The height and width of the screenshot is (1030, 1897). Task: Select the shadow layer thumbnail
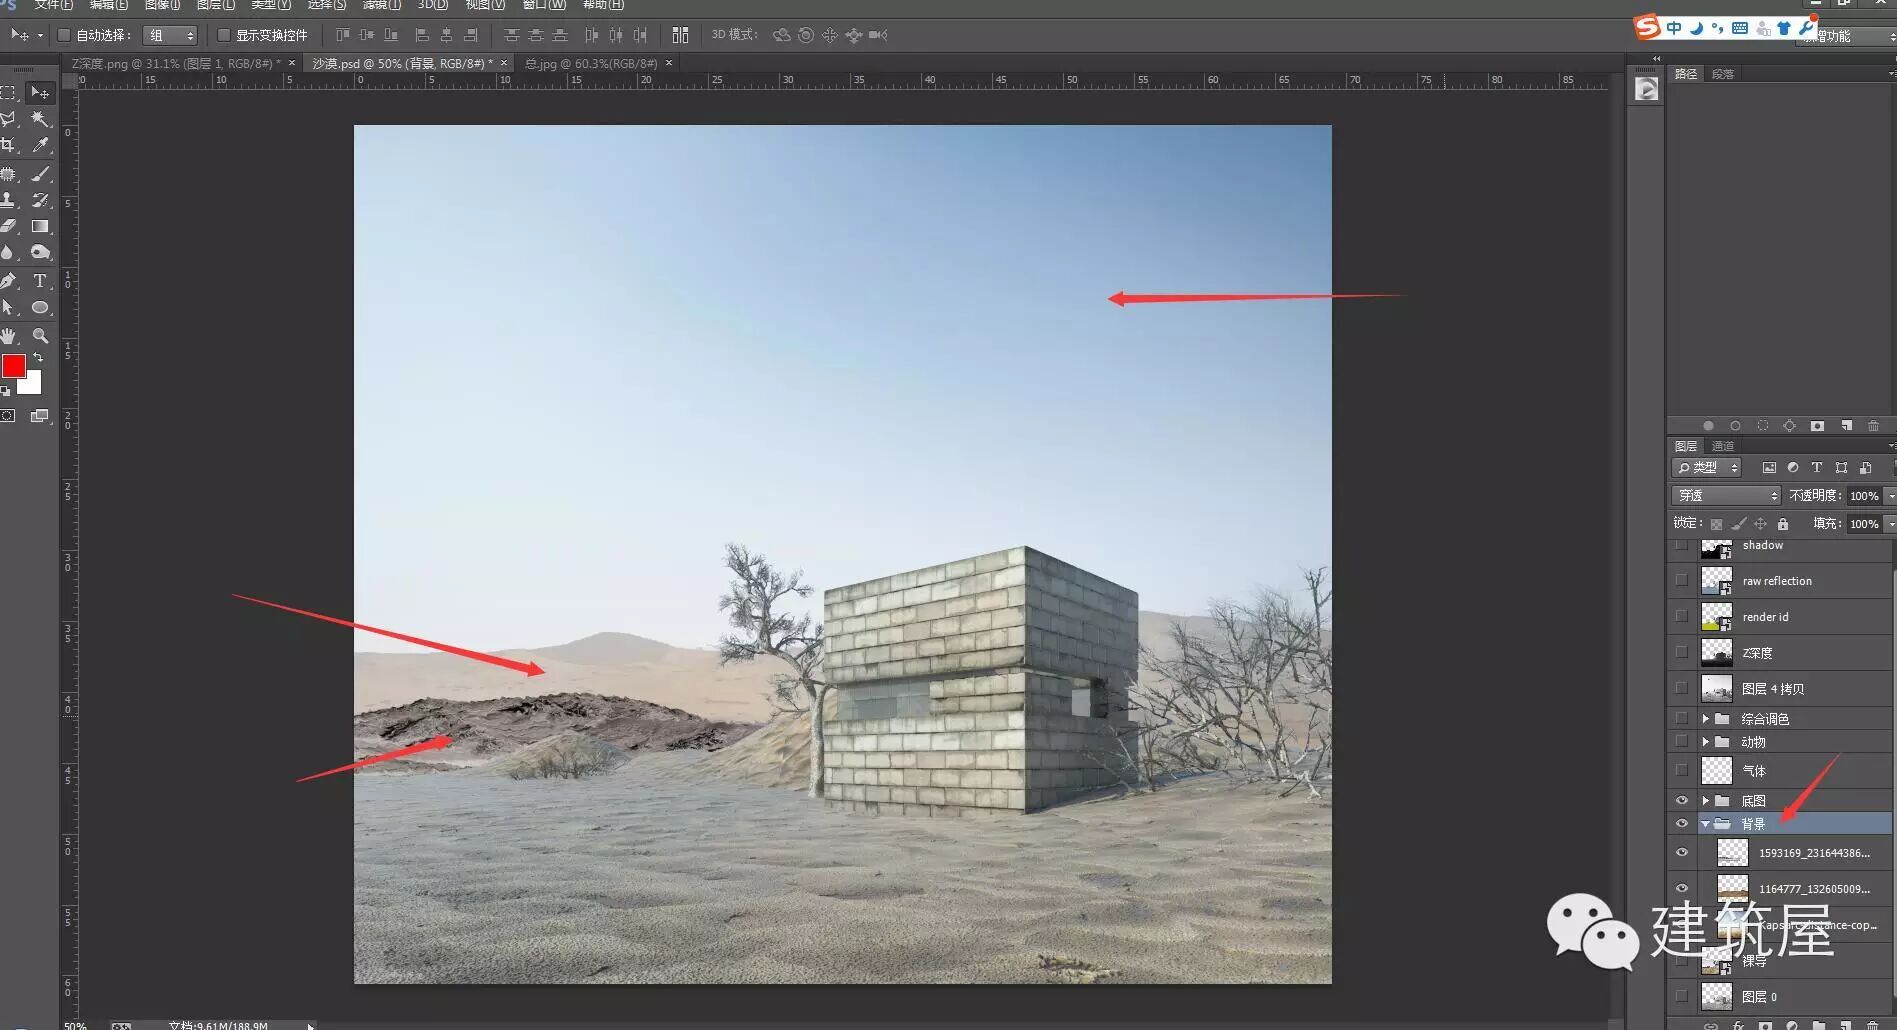click(1717, 548)
